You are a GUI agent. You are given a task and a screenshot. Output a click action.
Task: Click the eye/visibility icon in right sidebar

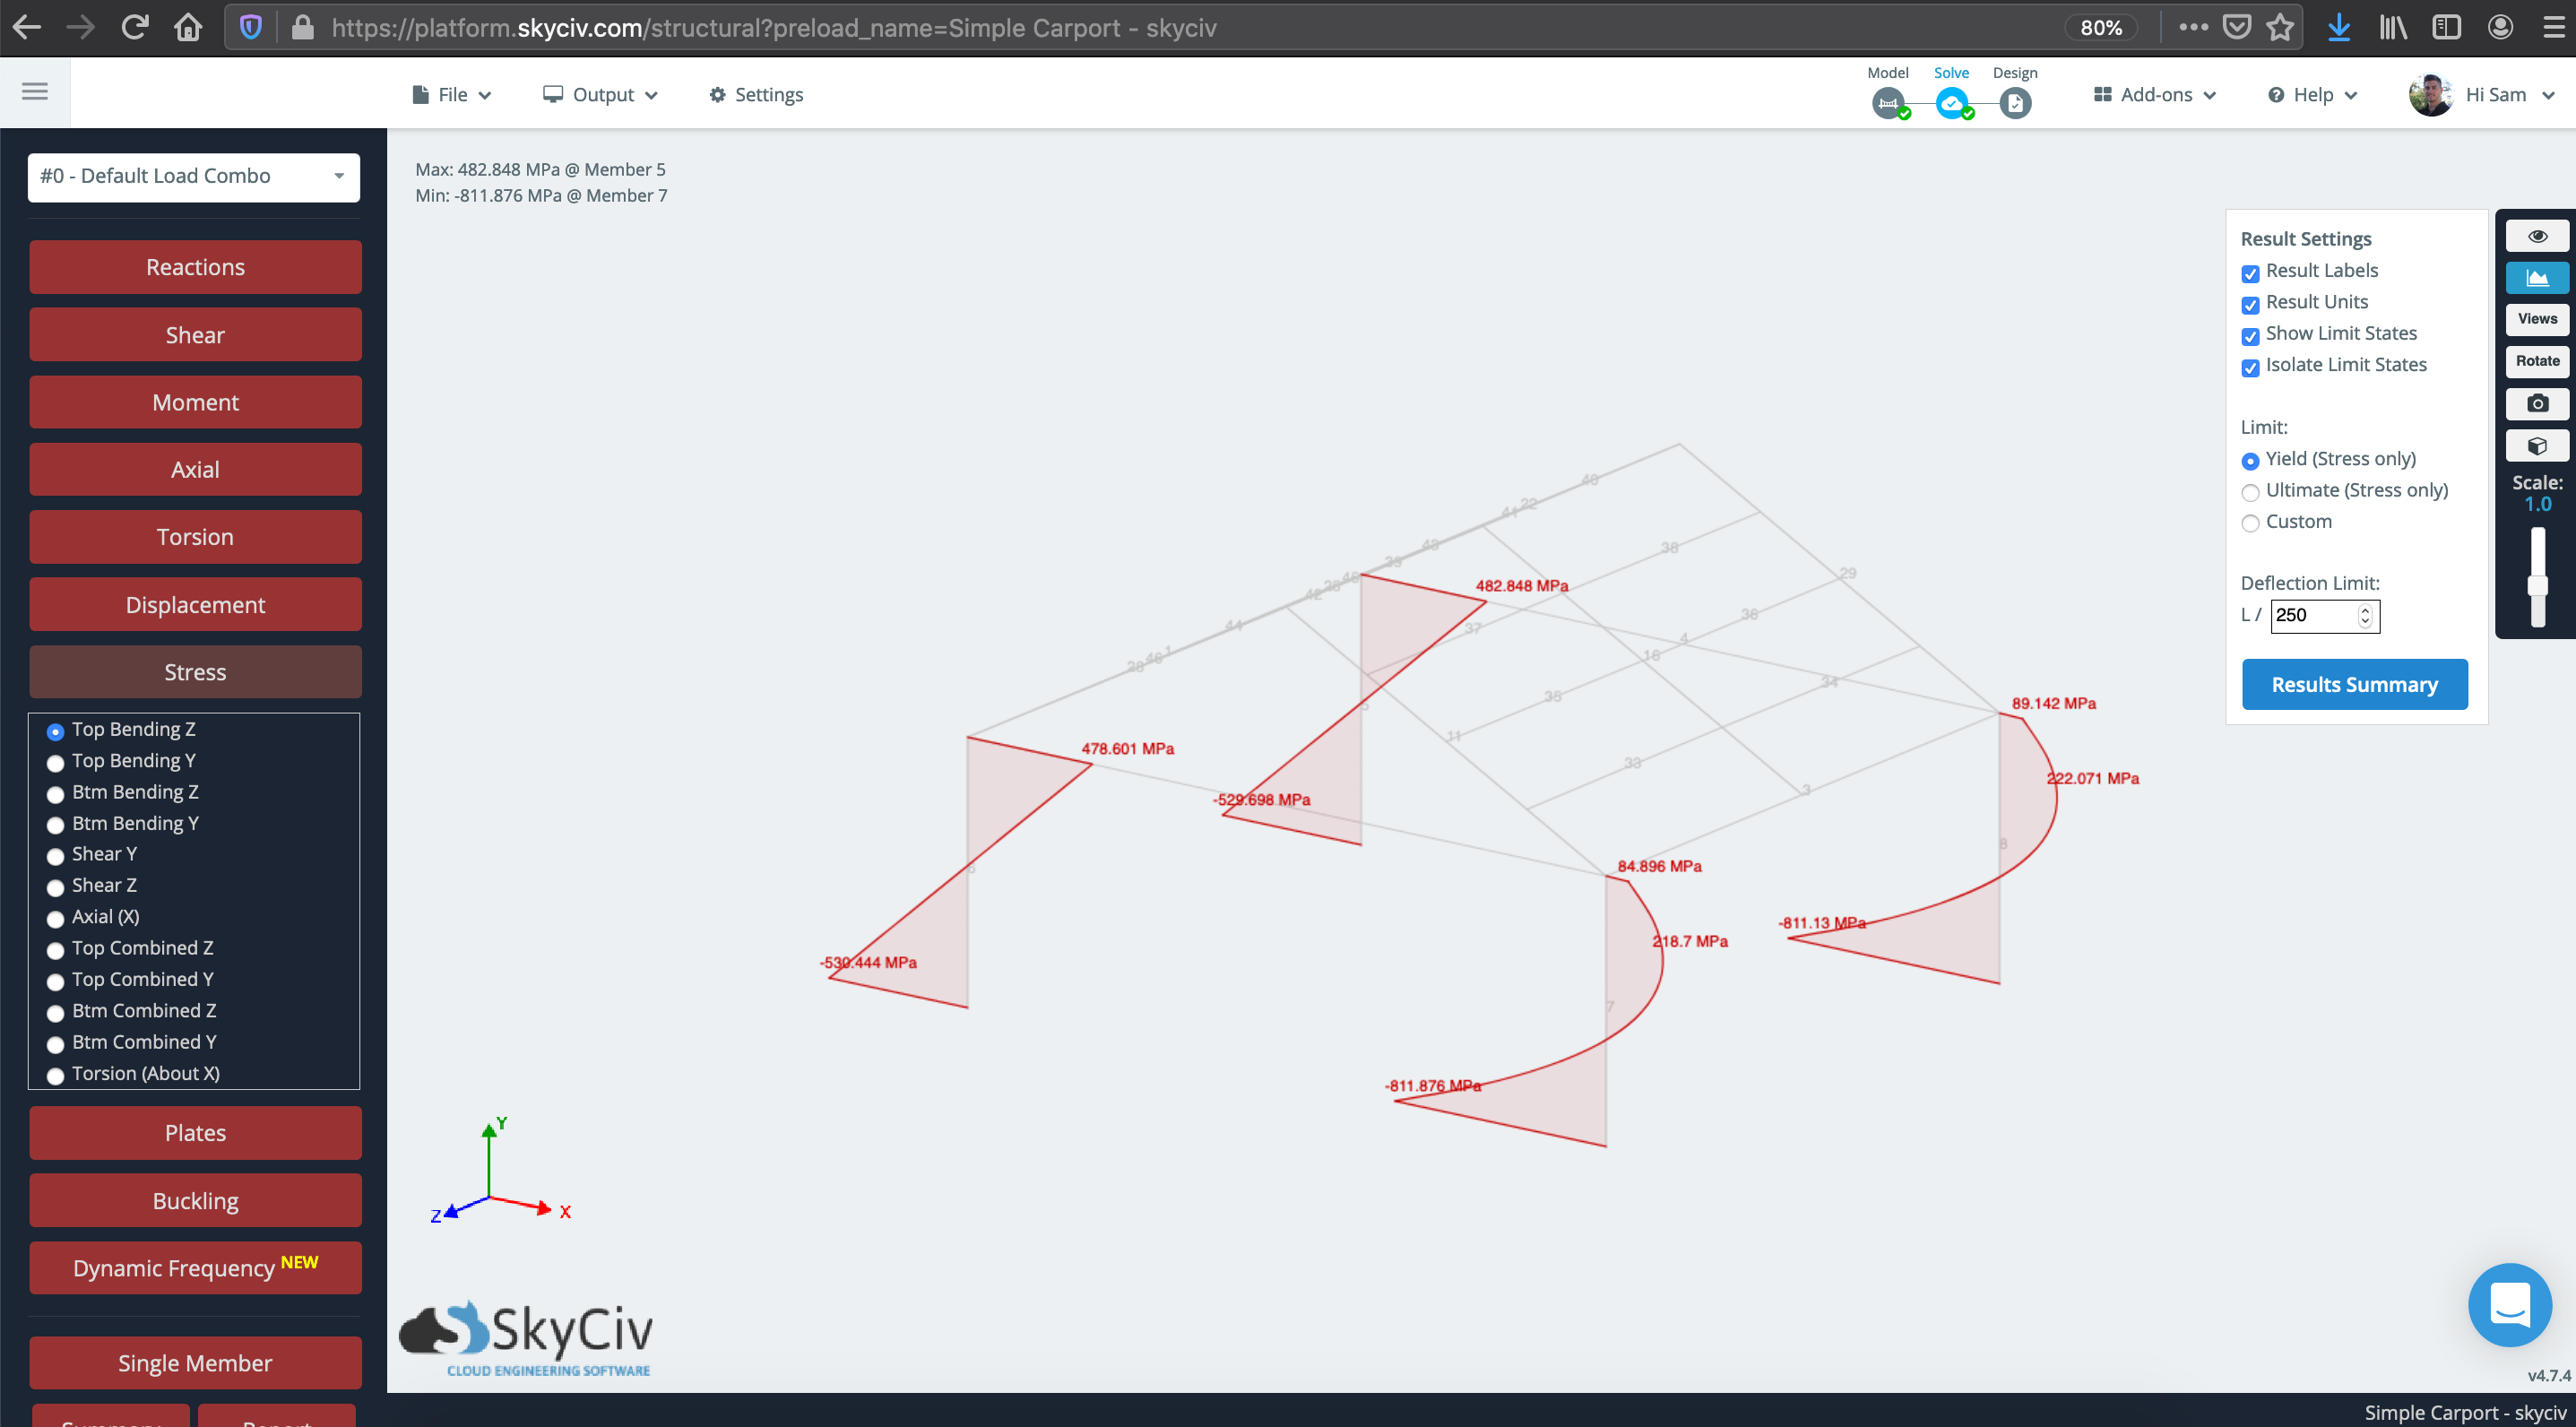click(2536, 236)
